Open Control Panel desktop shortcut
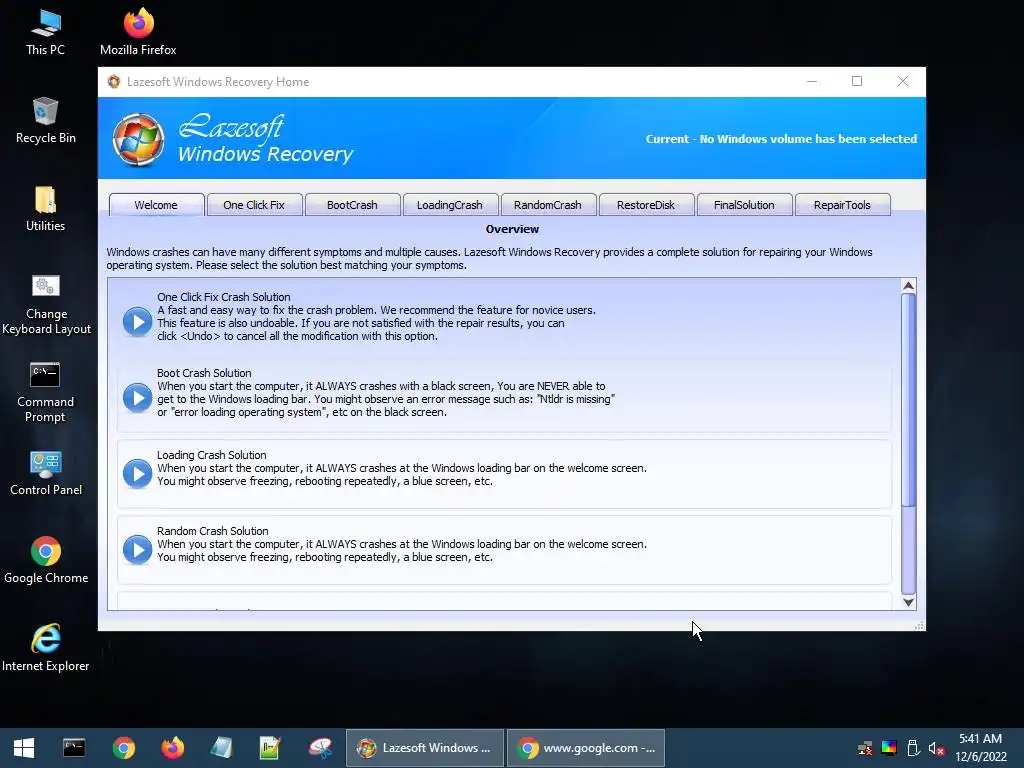 click(x=46, y=473)
